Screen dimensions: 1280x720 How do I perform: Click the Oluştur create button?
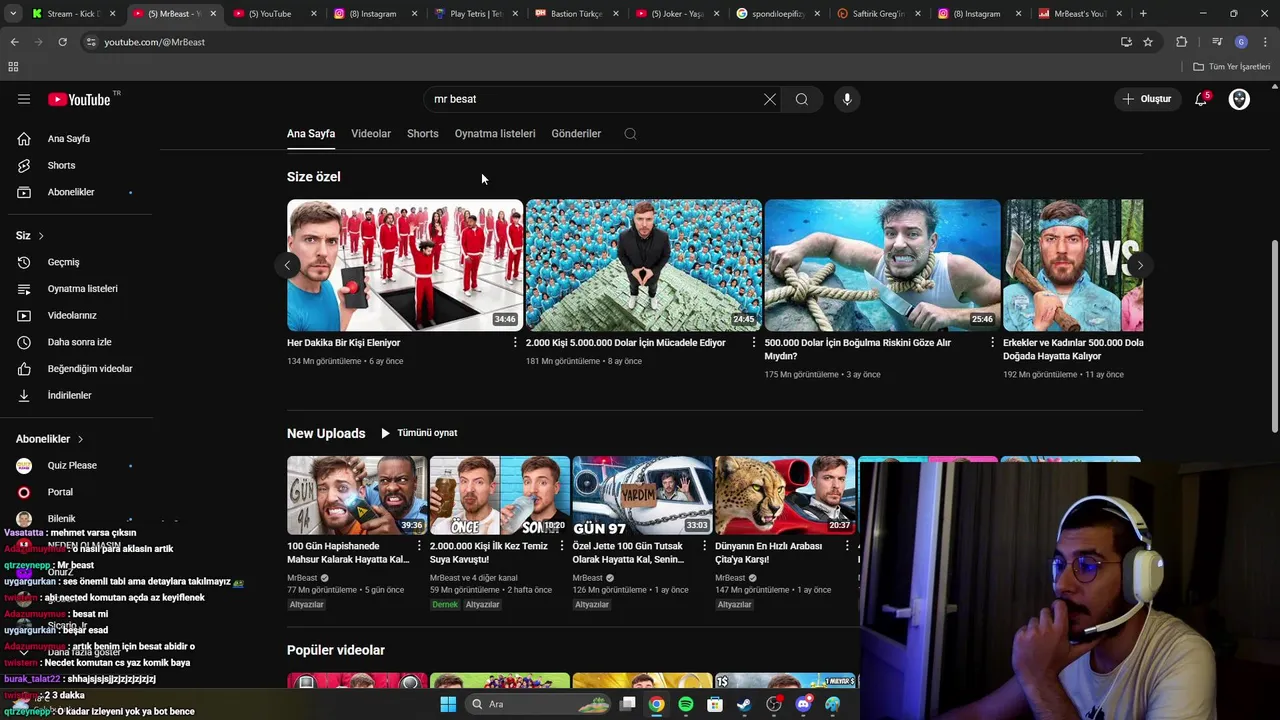[x=1147, y=99]
